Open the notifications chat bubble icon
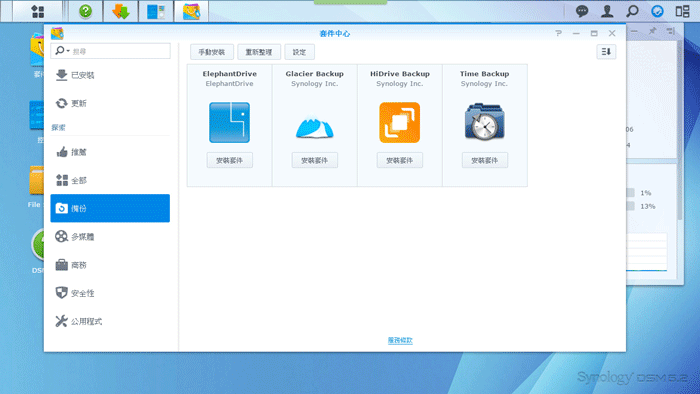 (x=582, y=11)
